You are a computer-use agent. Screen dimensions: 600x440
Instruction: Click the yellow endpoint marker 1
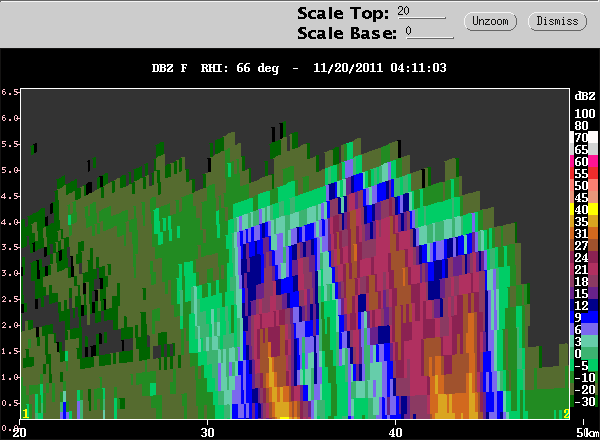(26, 413)
